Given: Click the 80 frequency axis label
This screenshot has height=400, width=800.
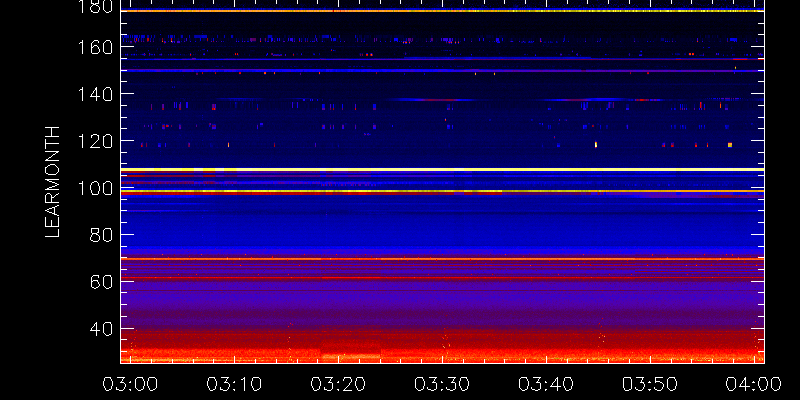Looking at the screenshot, I should click(102, 235).
